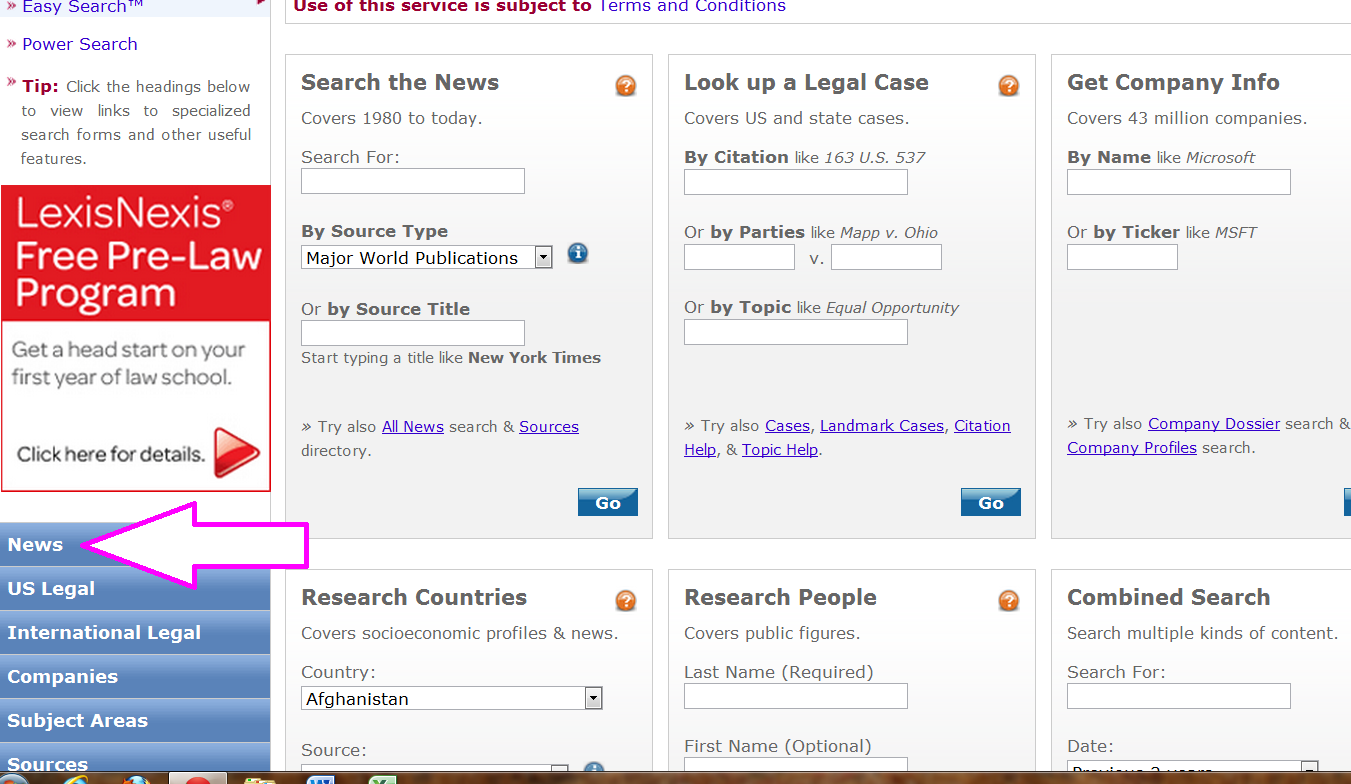Click the Last Name (Required) field
The image size is (1351, 784).
(796, 696)
